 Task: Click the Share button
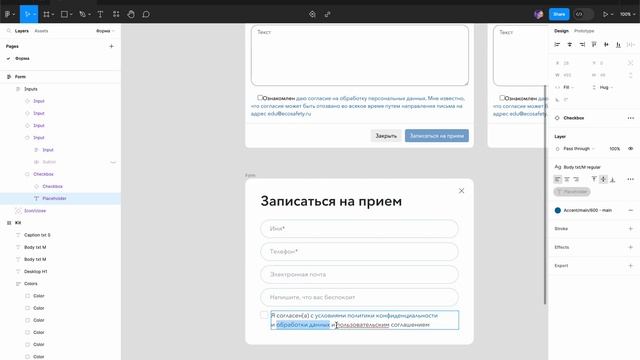[559, 14]
